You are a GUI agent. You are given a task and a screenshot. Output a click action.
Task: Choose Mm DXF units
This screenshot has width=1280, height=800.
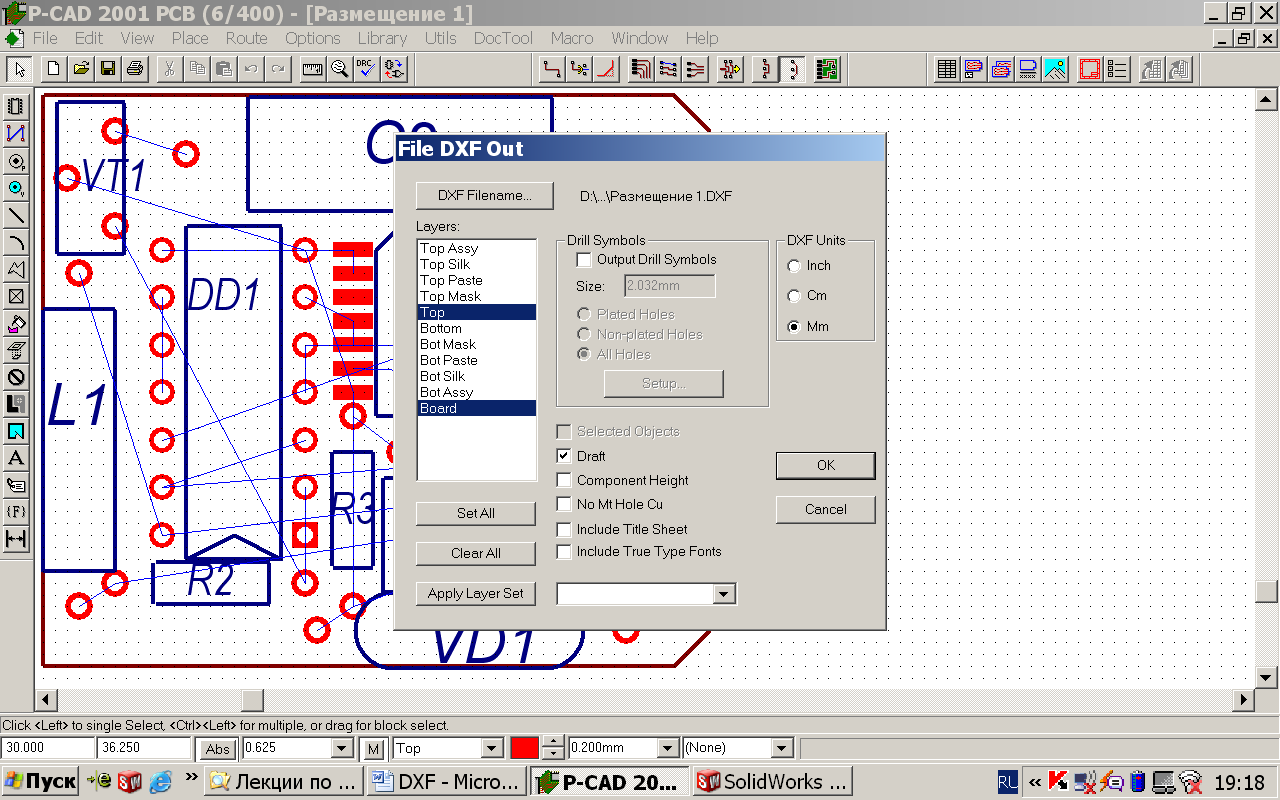[794, 326]
